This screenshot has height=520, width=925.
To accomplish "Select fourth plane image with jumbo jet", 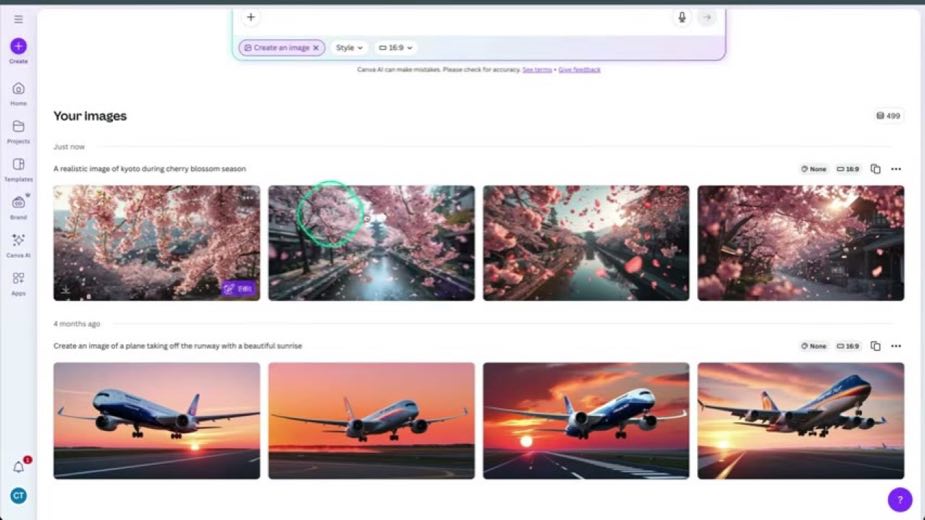I will [801, 421].
